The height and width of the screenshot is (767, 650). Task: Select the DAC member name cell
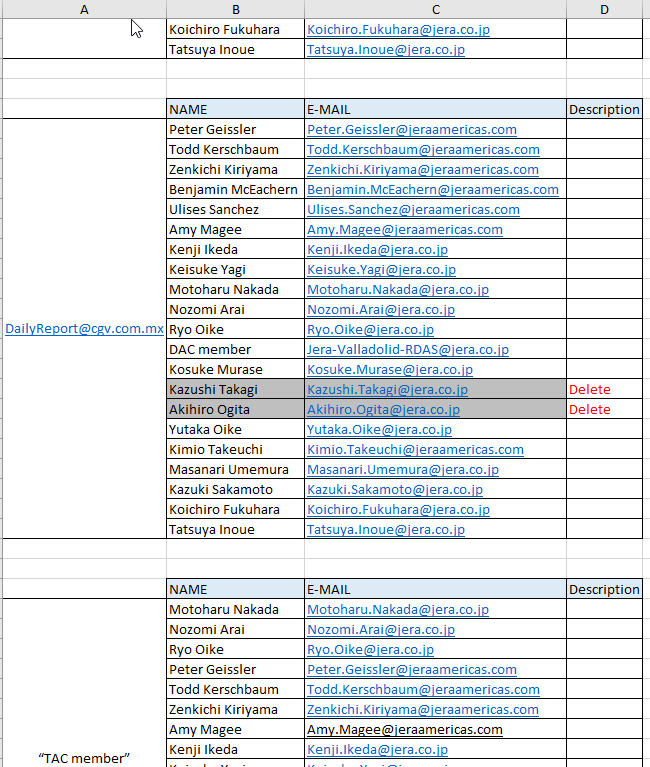tap(235, 349)
